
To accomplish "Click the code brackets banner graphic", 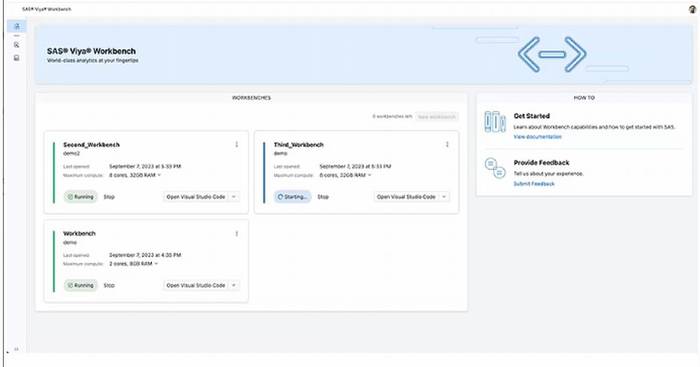I will (552, 54).
